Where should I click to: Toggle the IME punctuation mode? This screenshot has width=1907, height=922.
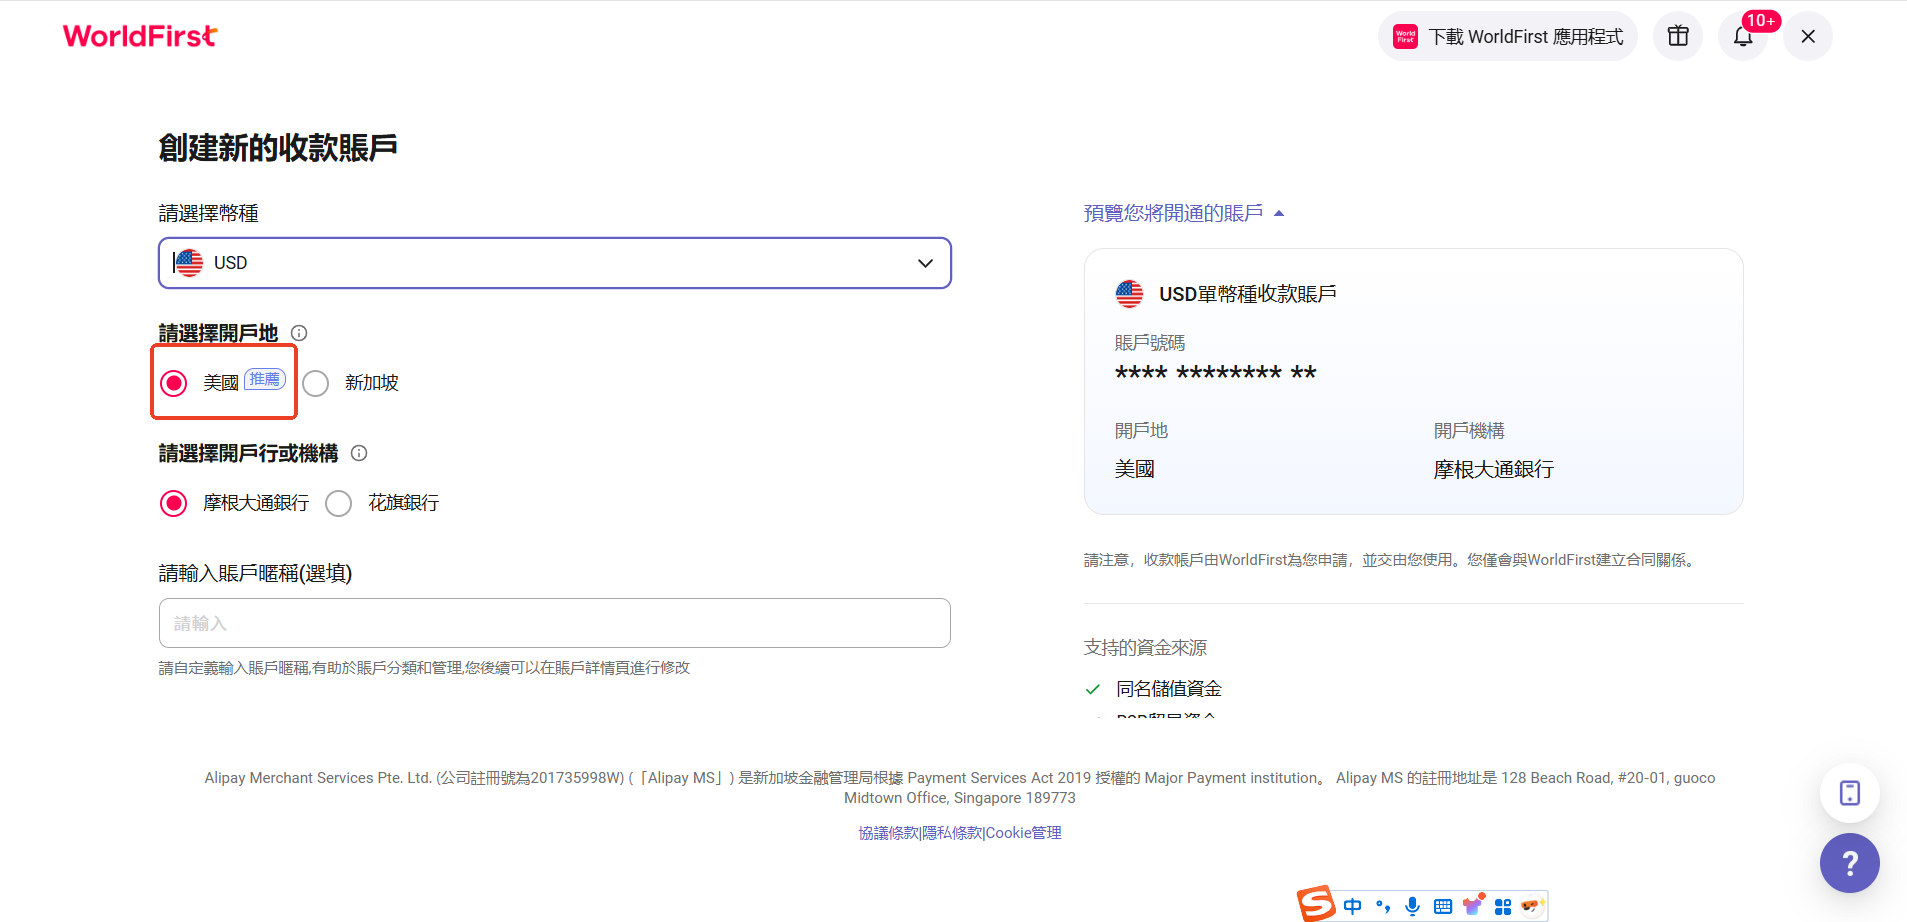click(1383, 906)
